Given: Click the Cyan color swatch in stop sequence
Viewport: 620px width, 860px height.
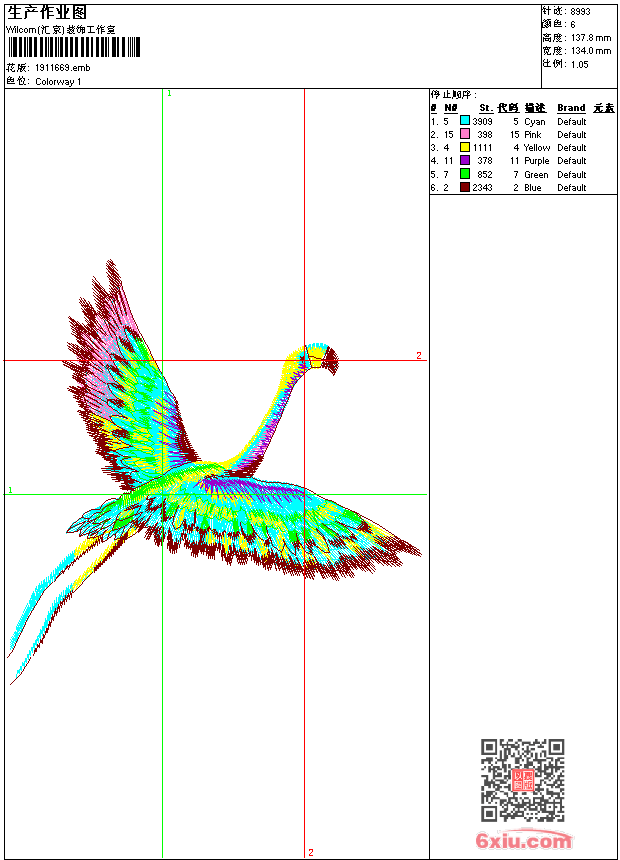Looking at the screenshot, I should pyautogui.click(x=465, y=121).
